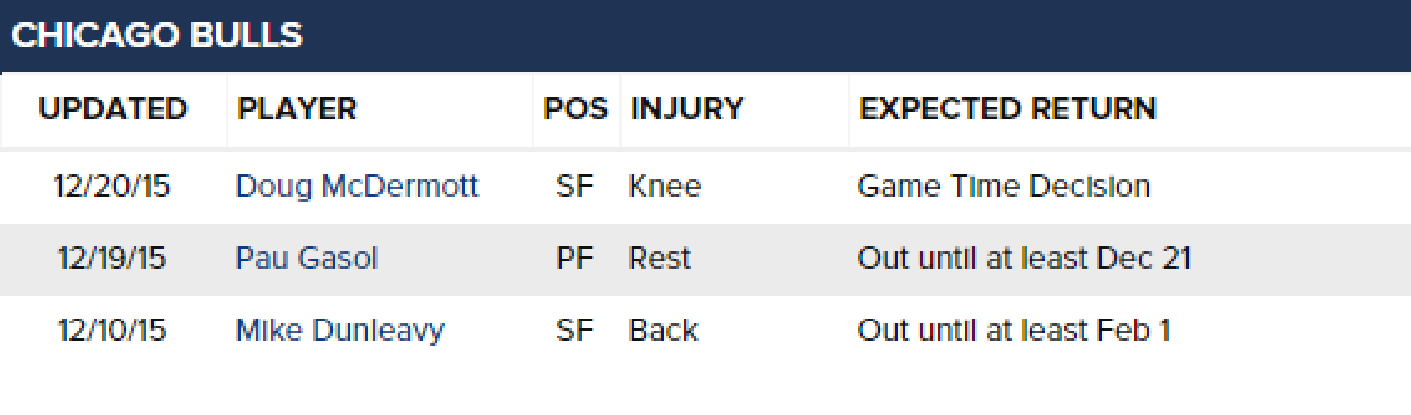The width and height of the screenshot is (1411, 415).
Task: Click the PLAYER column header
Action: coord(297,109)
